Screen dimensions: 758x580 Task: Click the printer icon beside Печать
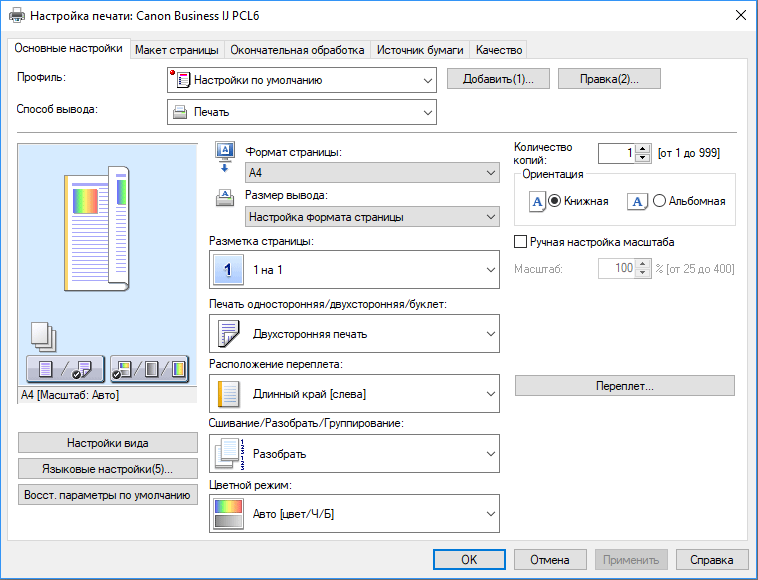180,113
